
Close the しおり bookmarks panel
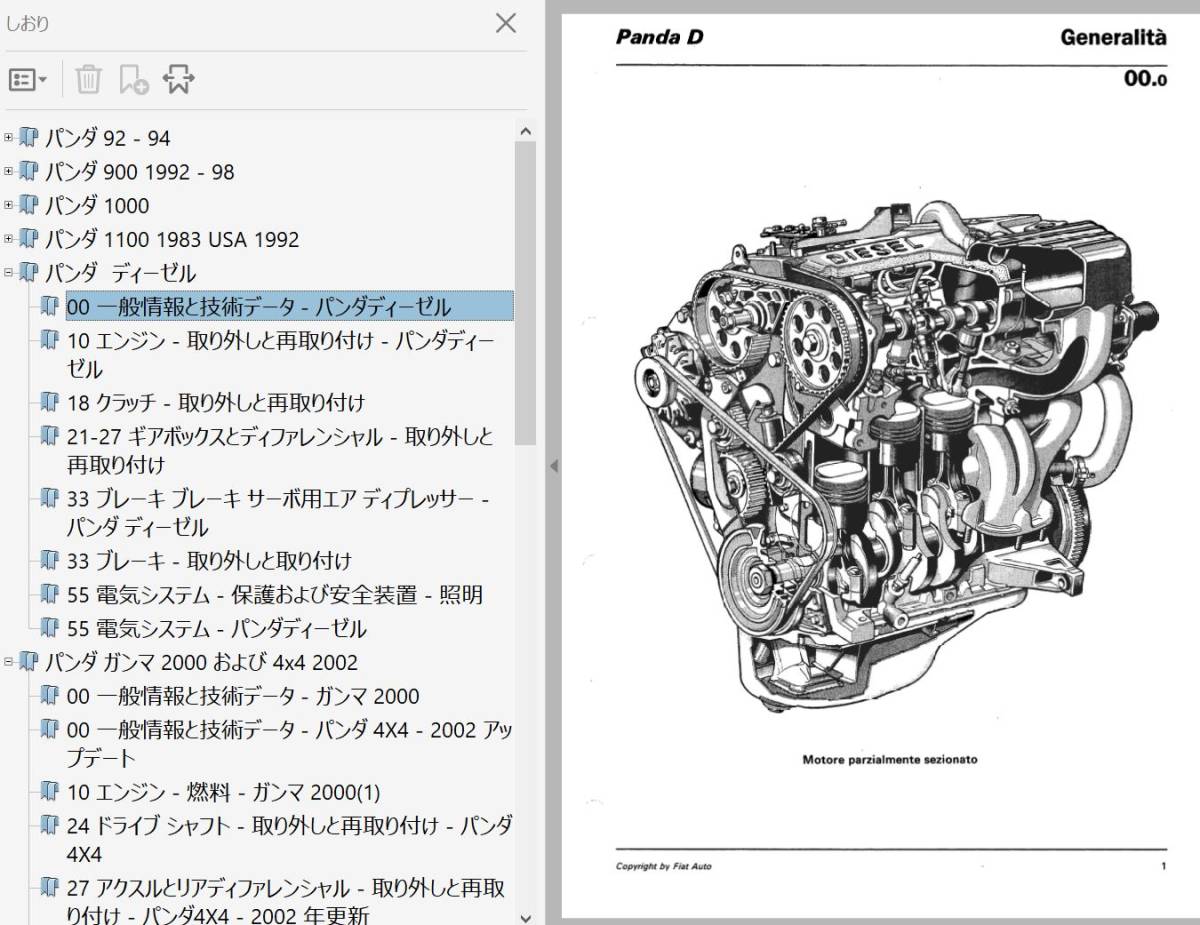click(x=506, y=23)
